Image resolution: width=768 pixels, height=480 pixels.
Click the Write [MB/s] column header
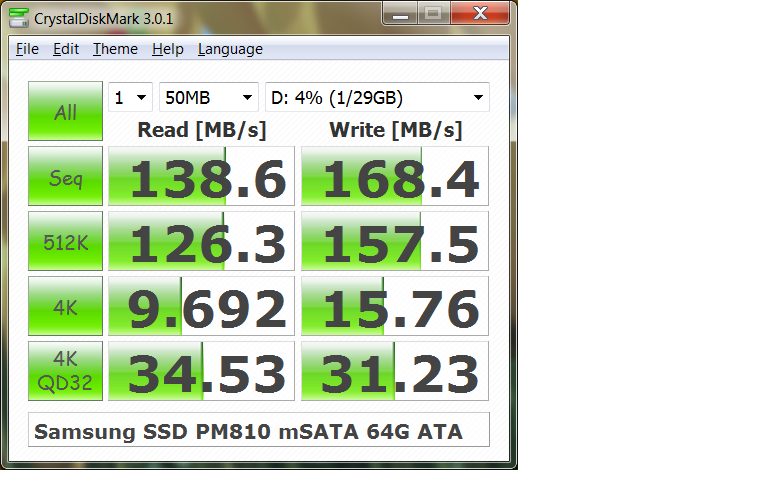[396, 130]
